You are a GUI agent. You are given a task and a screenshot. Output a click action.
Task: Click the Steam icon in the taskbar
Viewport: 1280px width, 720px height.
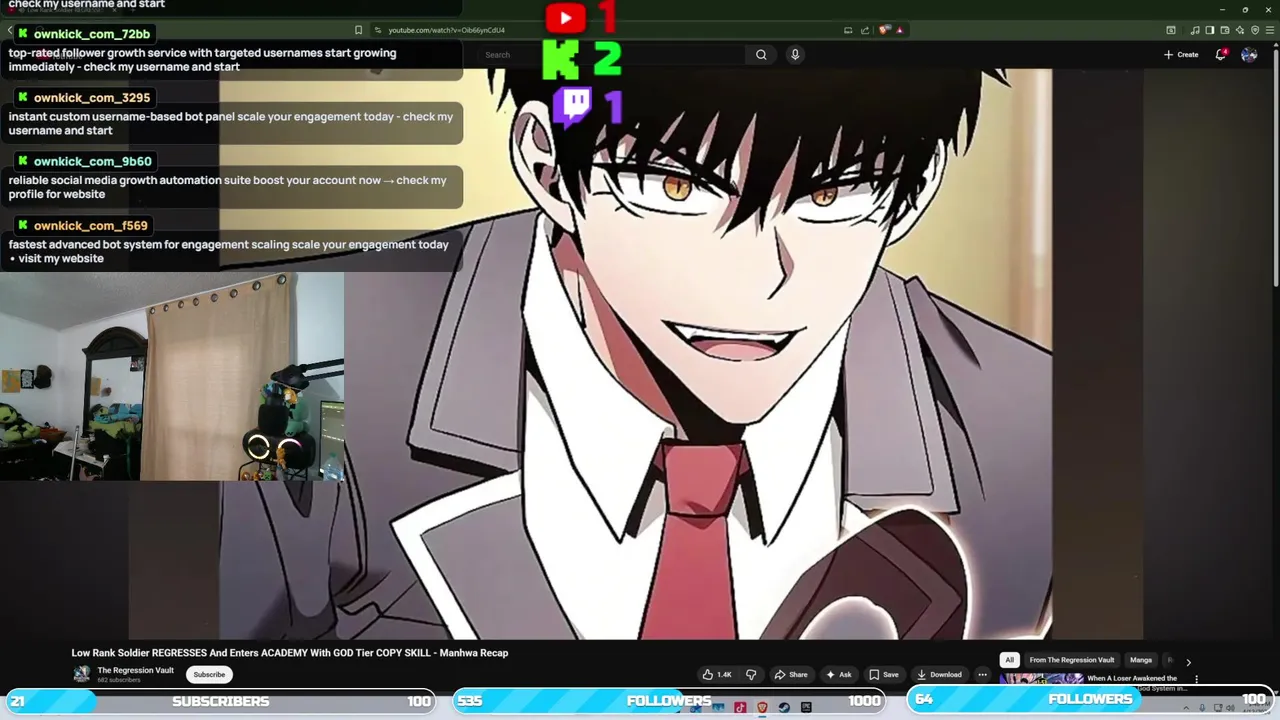coord(784,707)
